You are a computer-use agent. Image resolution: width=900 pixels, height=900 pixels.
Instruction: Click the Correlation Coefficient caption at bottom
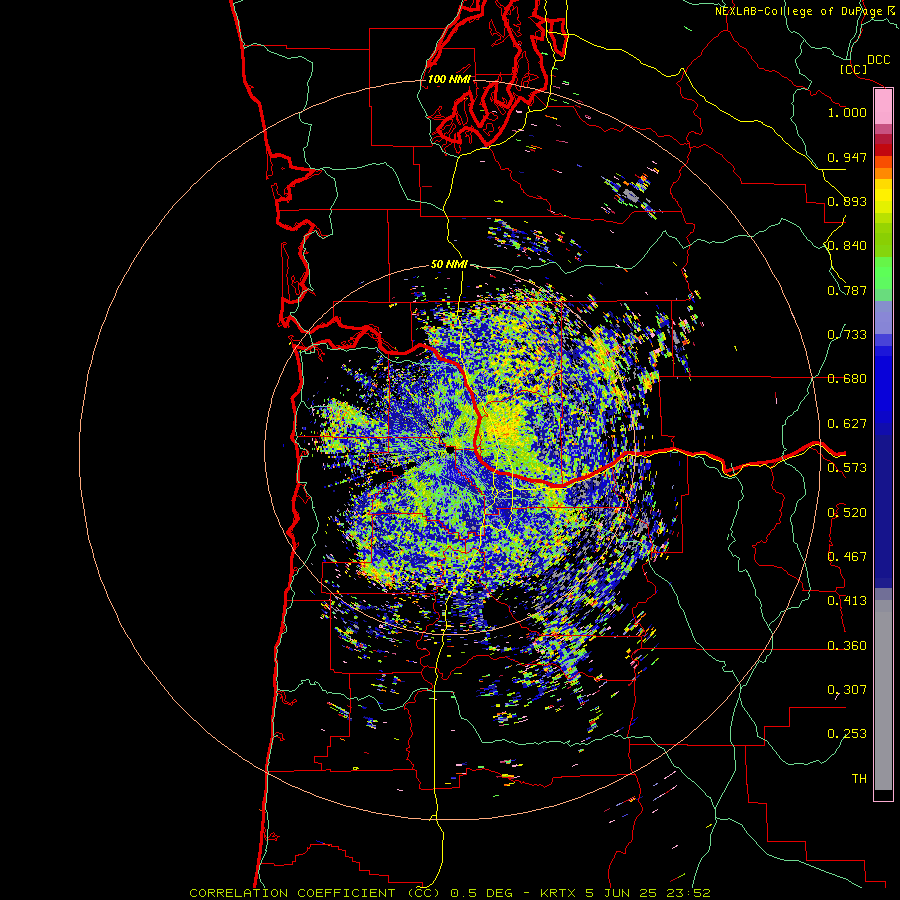450,893
